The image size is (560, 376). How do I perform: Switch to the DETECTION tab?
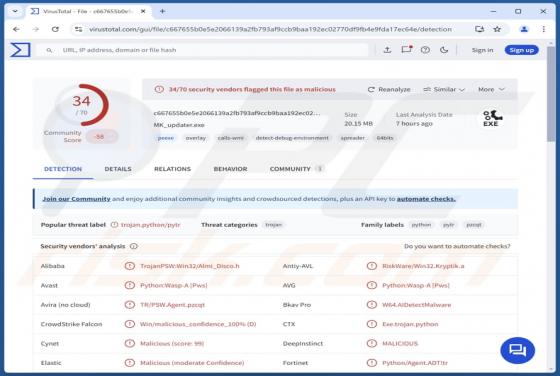(x=63, y=169)
